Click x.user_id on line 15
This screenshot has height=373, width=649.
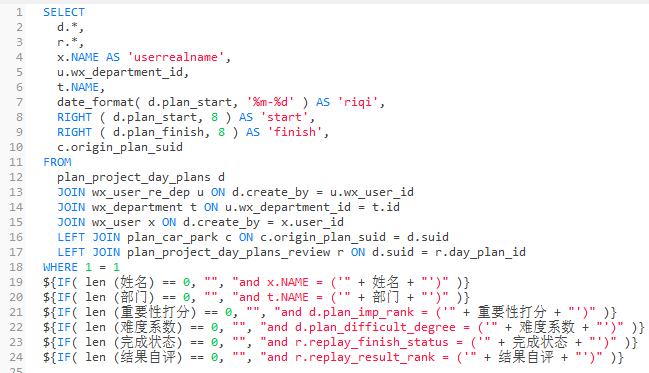(312, 222)
